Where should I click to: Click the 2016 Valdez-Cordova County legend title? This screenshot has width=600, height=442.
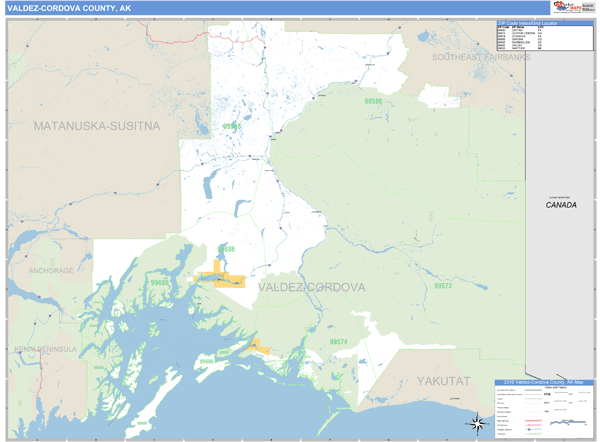click(544, 383)
